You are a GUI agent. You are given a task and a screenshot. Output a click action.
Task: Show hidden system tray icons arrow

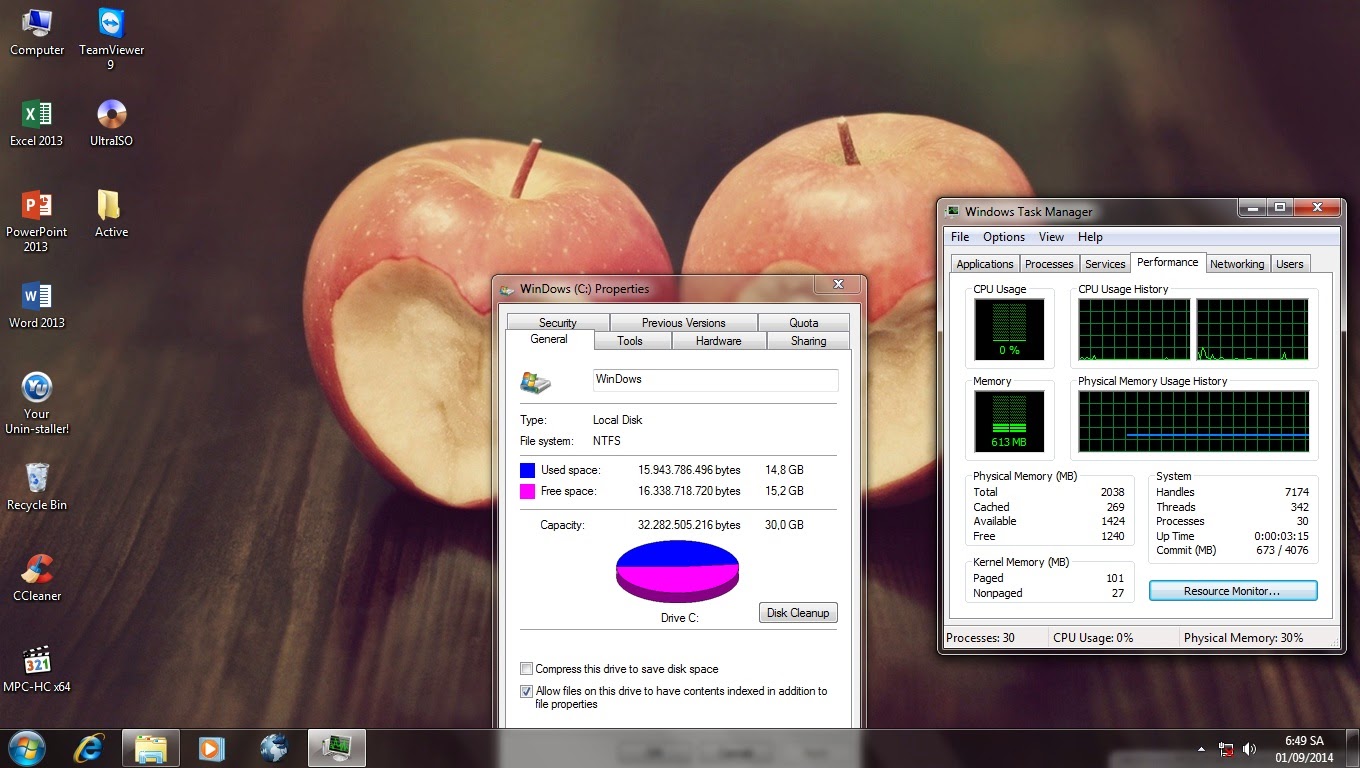(1201, 748)
